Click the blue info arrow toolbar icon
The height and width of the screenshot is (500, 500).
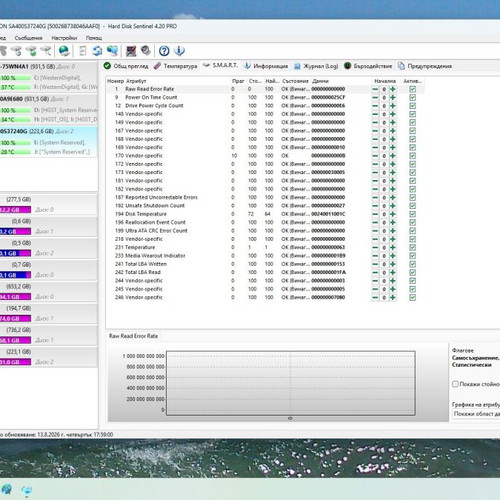tap(179, 51)
